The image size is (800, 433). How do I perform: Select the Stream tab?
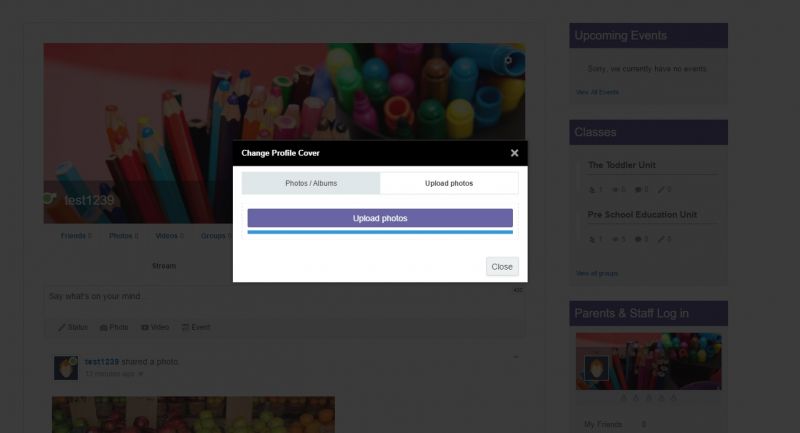(164, 266)
